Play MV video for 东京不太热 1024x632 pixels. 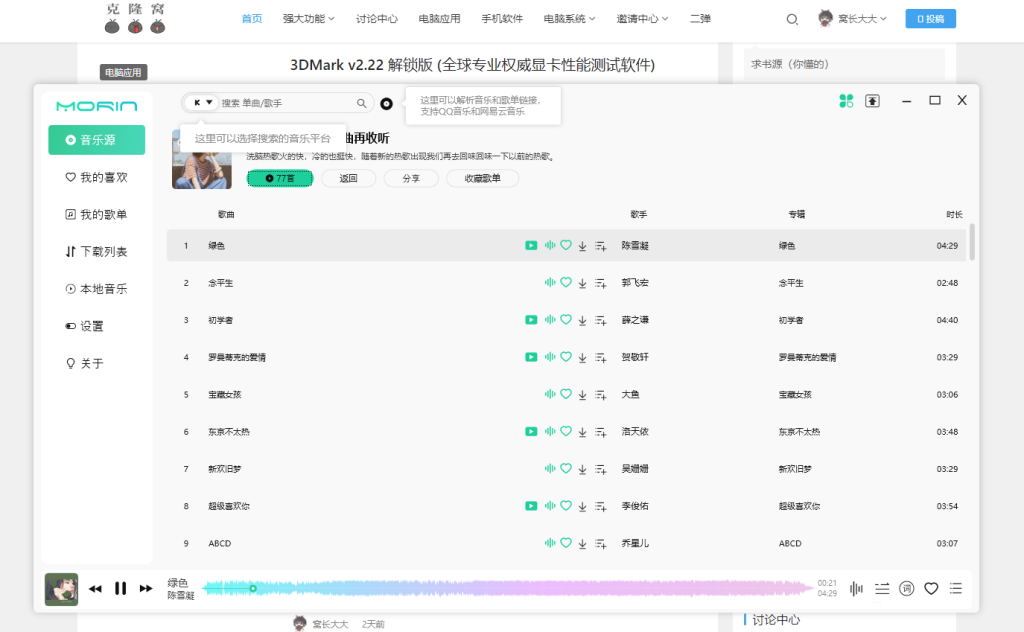coord(531,432)
